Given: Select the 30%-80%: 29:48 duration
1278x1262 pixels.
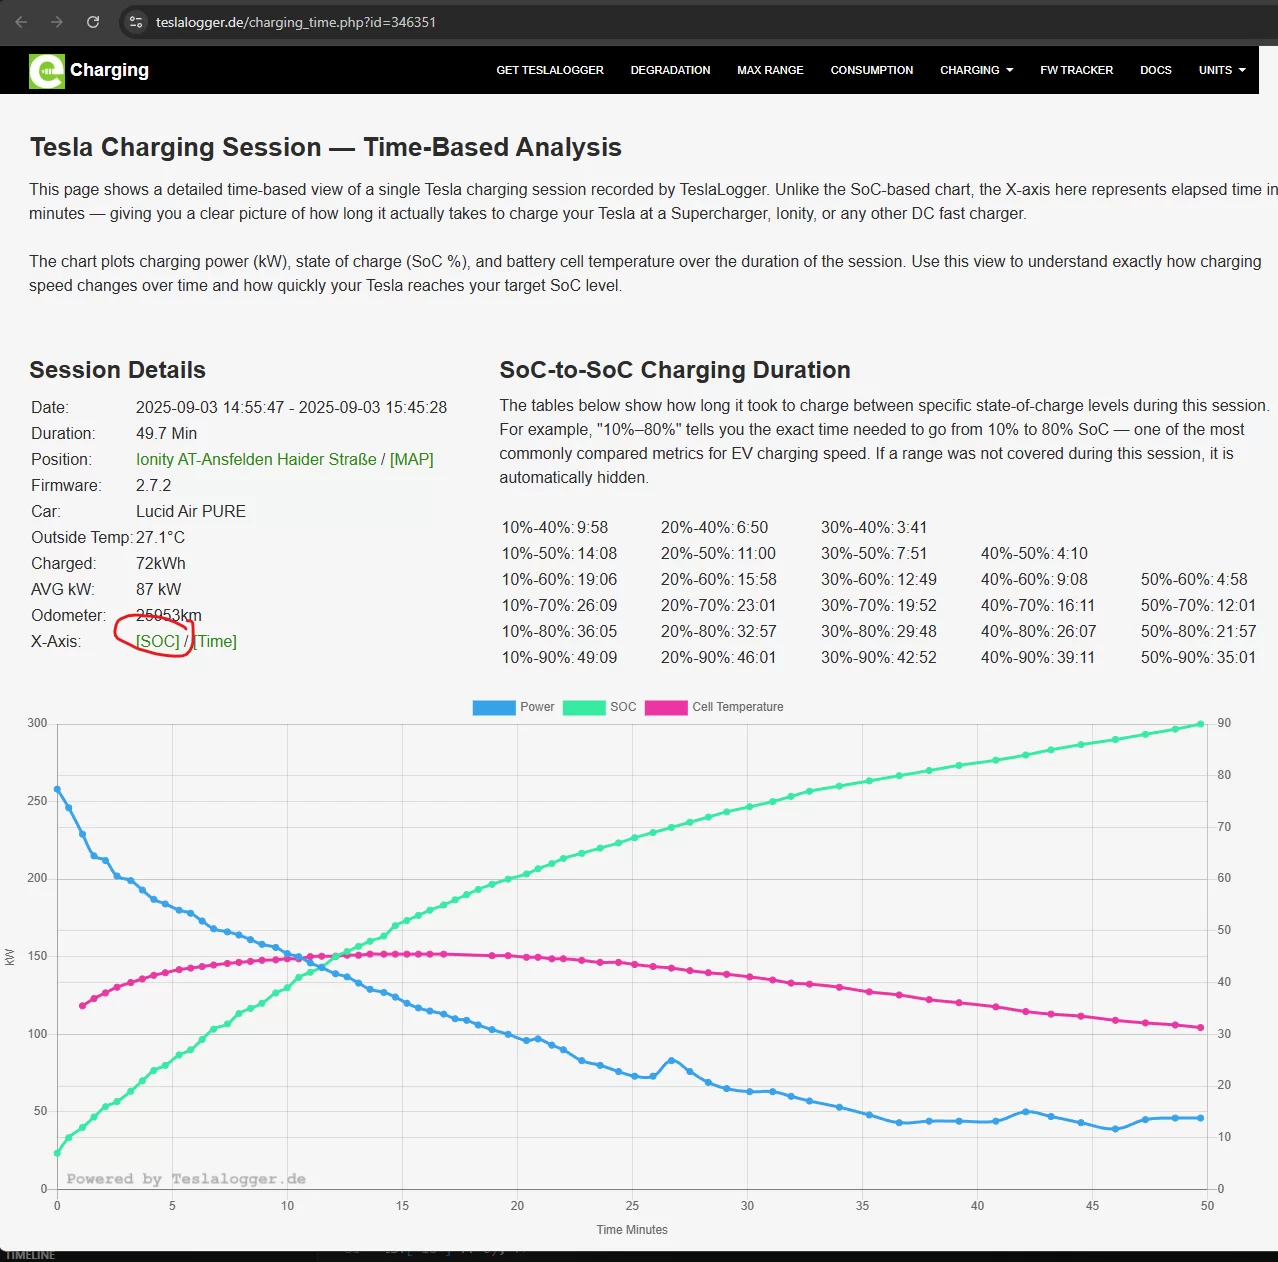Looking at the screenshot, I should pyautogui.click(x=879, y=631).
